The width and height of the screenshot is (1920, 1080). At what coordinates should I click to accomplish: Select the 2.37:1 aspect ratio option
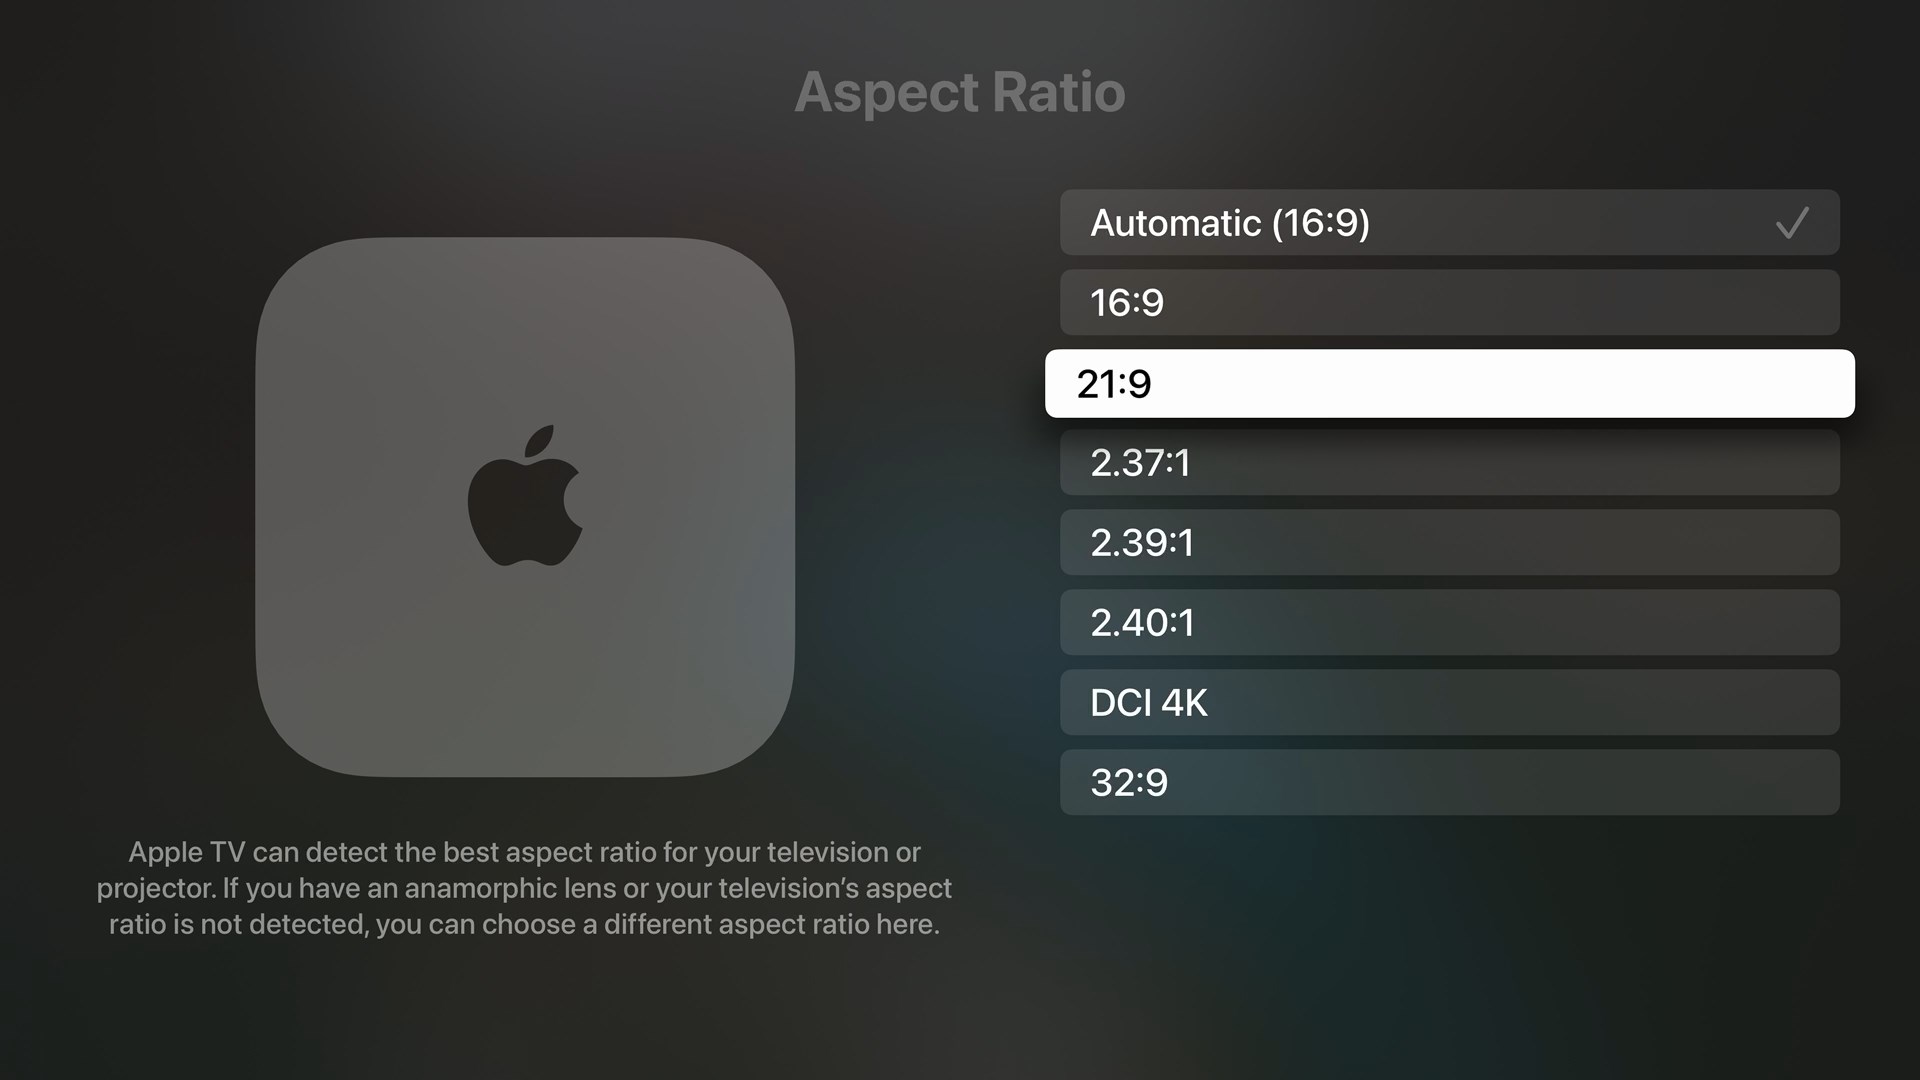(x=1449, y=463)
